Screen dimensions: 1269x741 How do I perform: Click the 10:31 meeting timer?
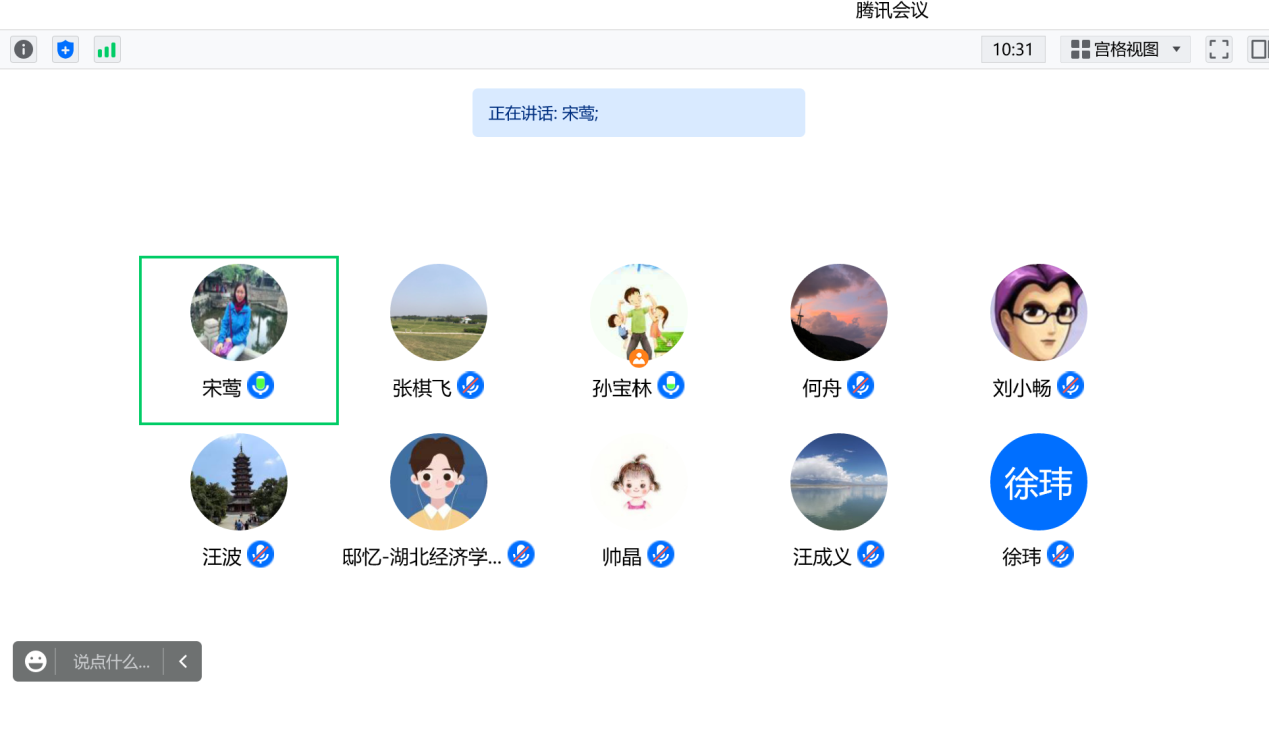1013,49
